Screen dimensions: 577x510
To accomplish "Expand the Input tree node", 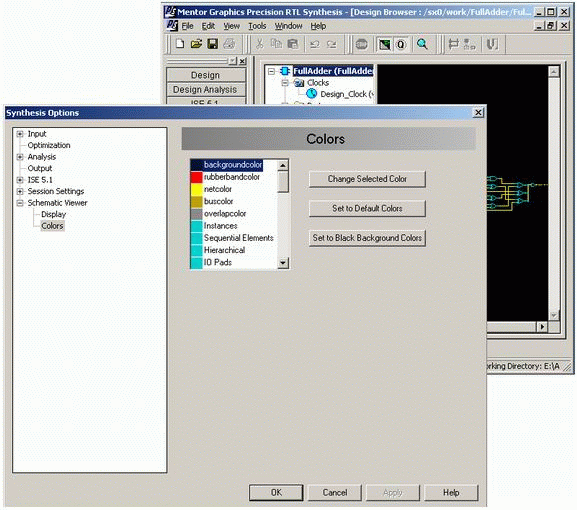I will 20,134.
